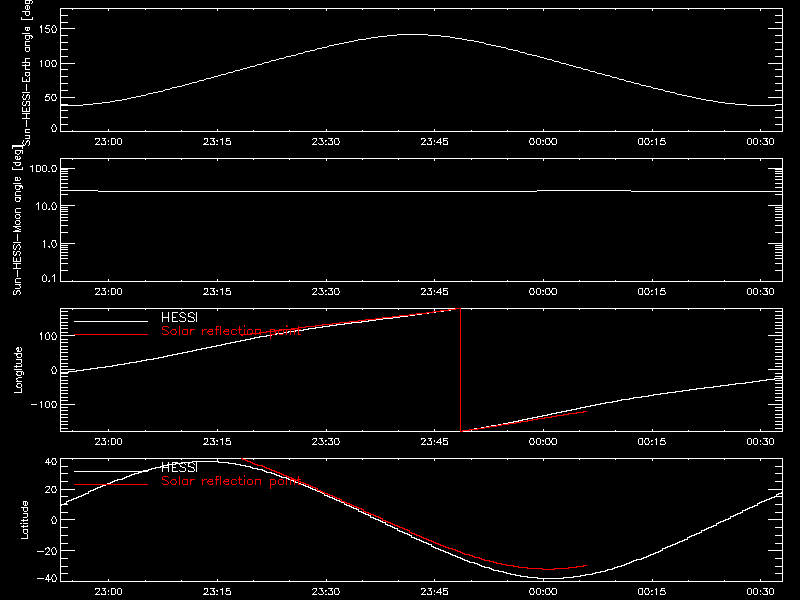Click 23:15 time label under Moon angle plot

click(217, 292)
